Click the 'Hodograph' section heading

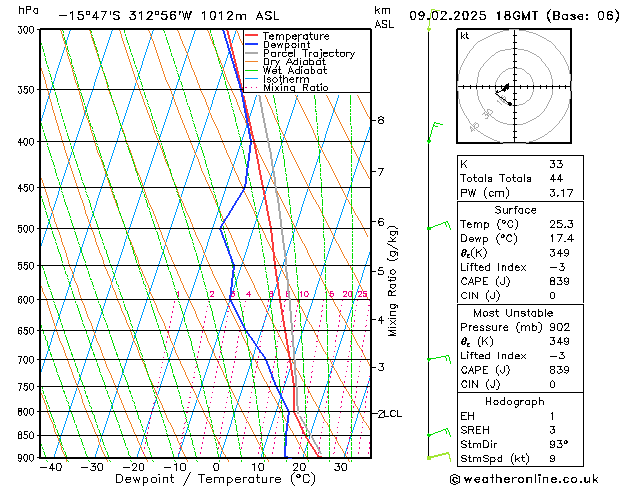pyautogui.click(x=515, y=401)
